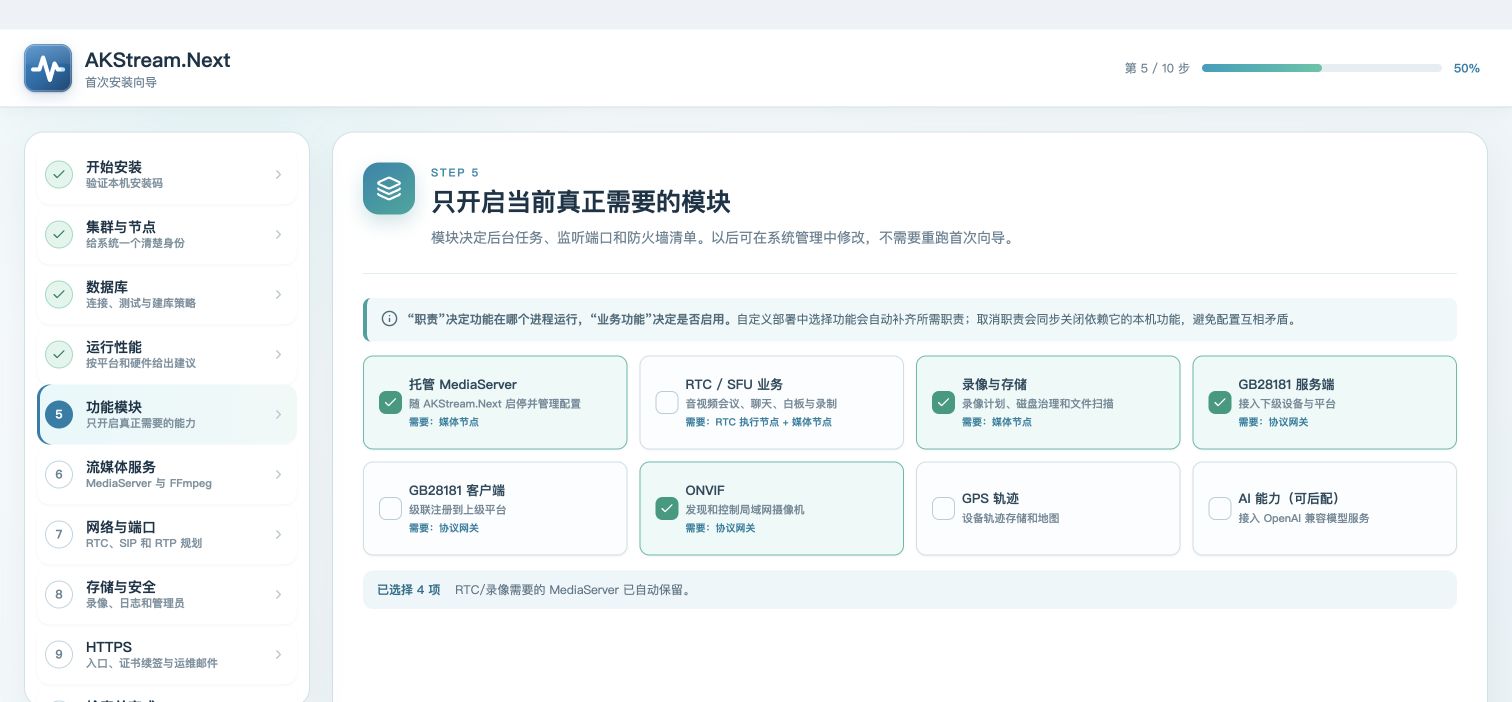This screenshot has height=702, width=1512.
Task: Enable the GB28181 客户端 checkbox
Action: 390,508
